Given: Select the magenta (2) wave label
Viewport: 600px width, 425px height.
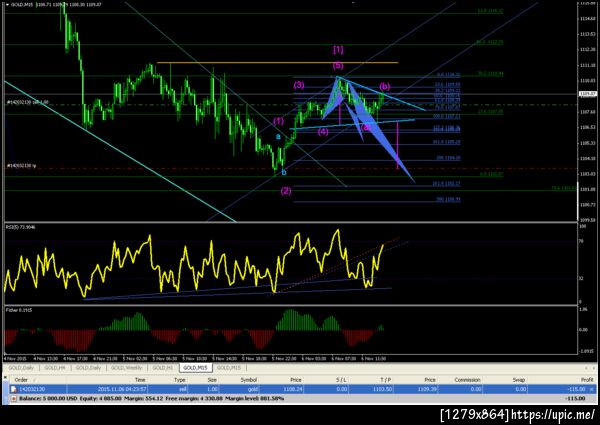Looking at the screenshot, I should tap(286, 191).
